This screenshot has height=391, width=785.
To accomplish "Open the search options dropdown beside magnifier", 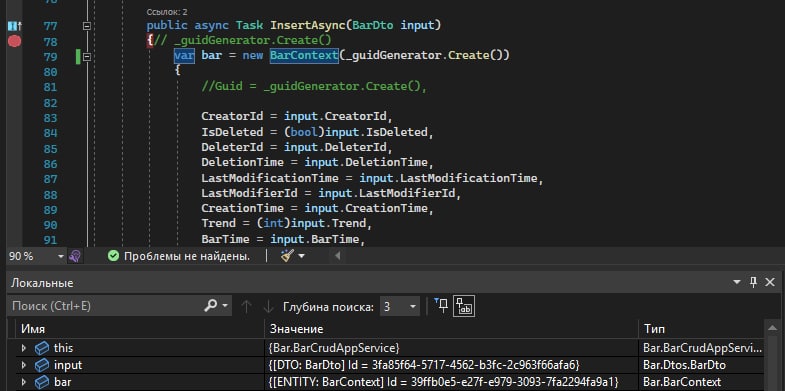I will click(x=225, y=306).
